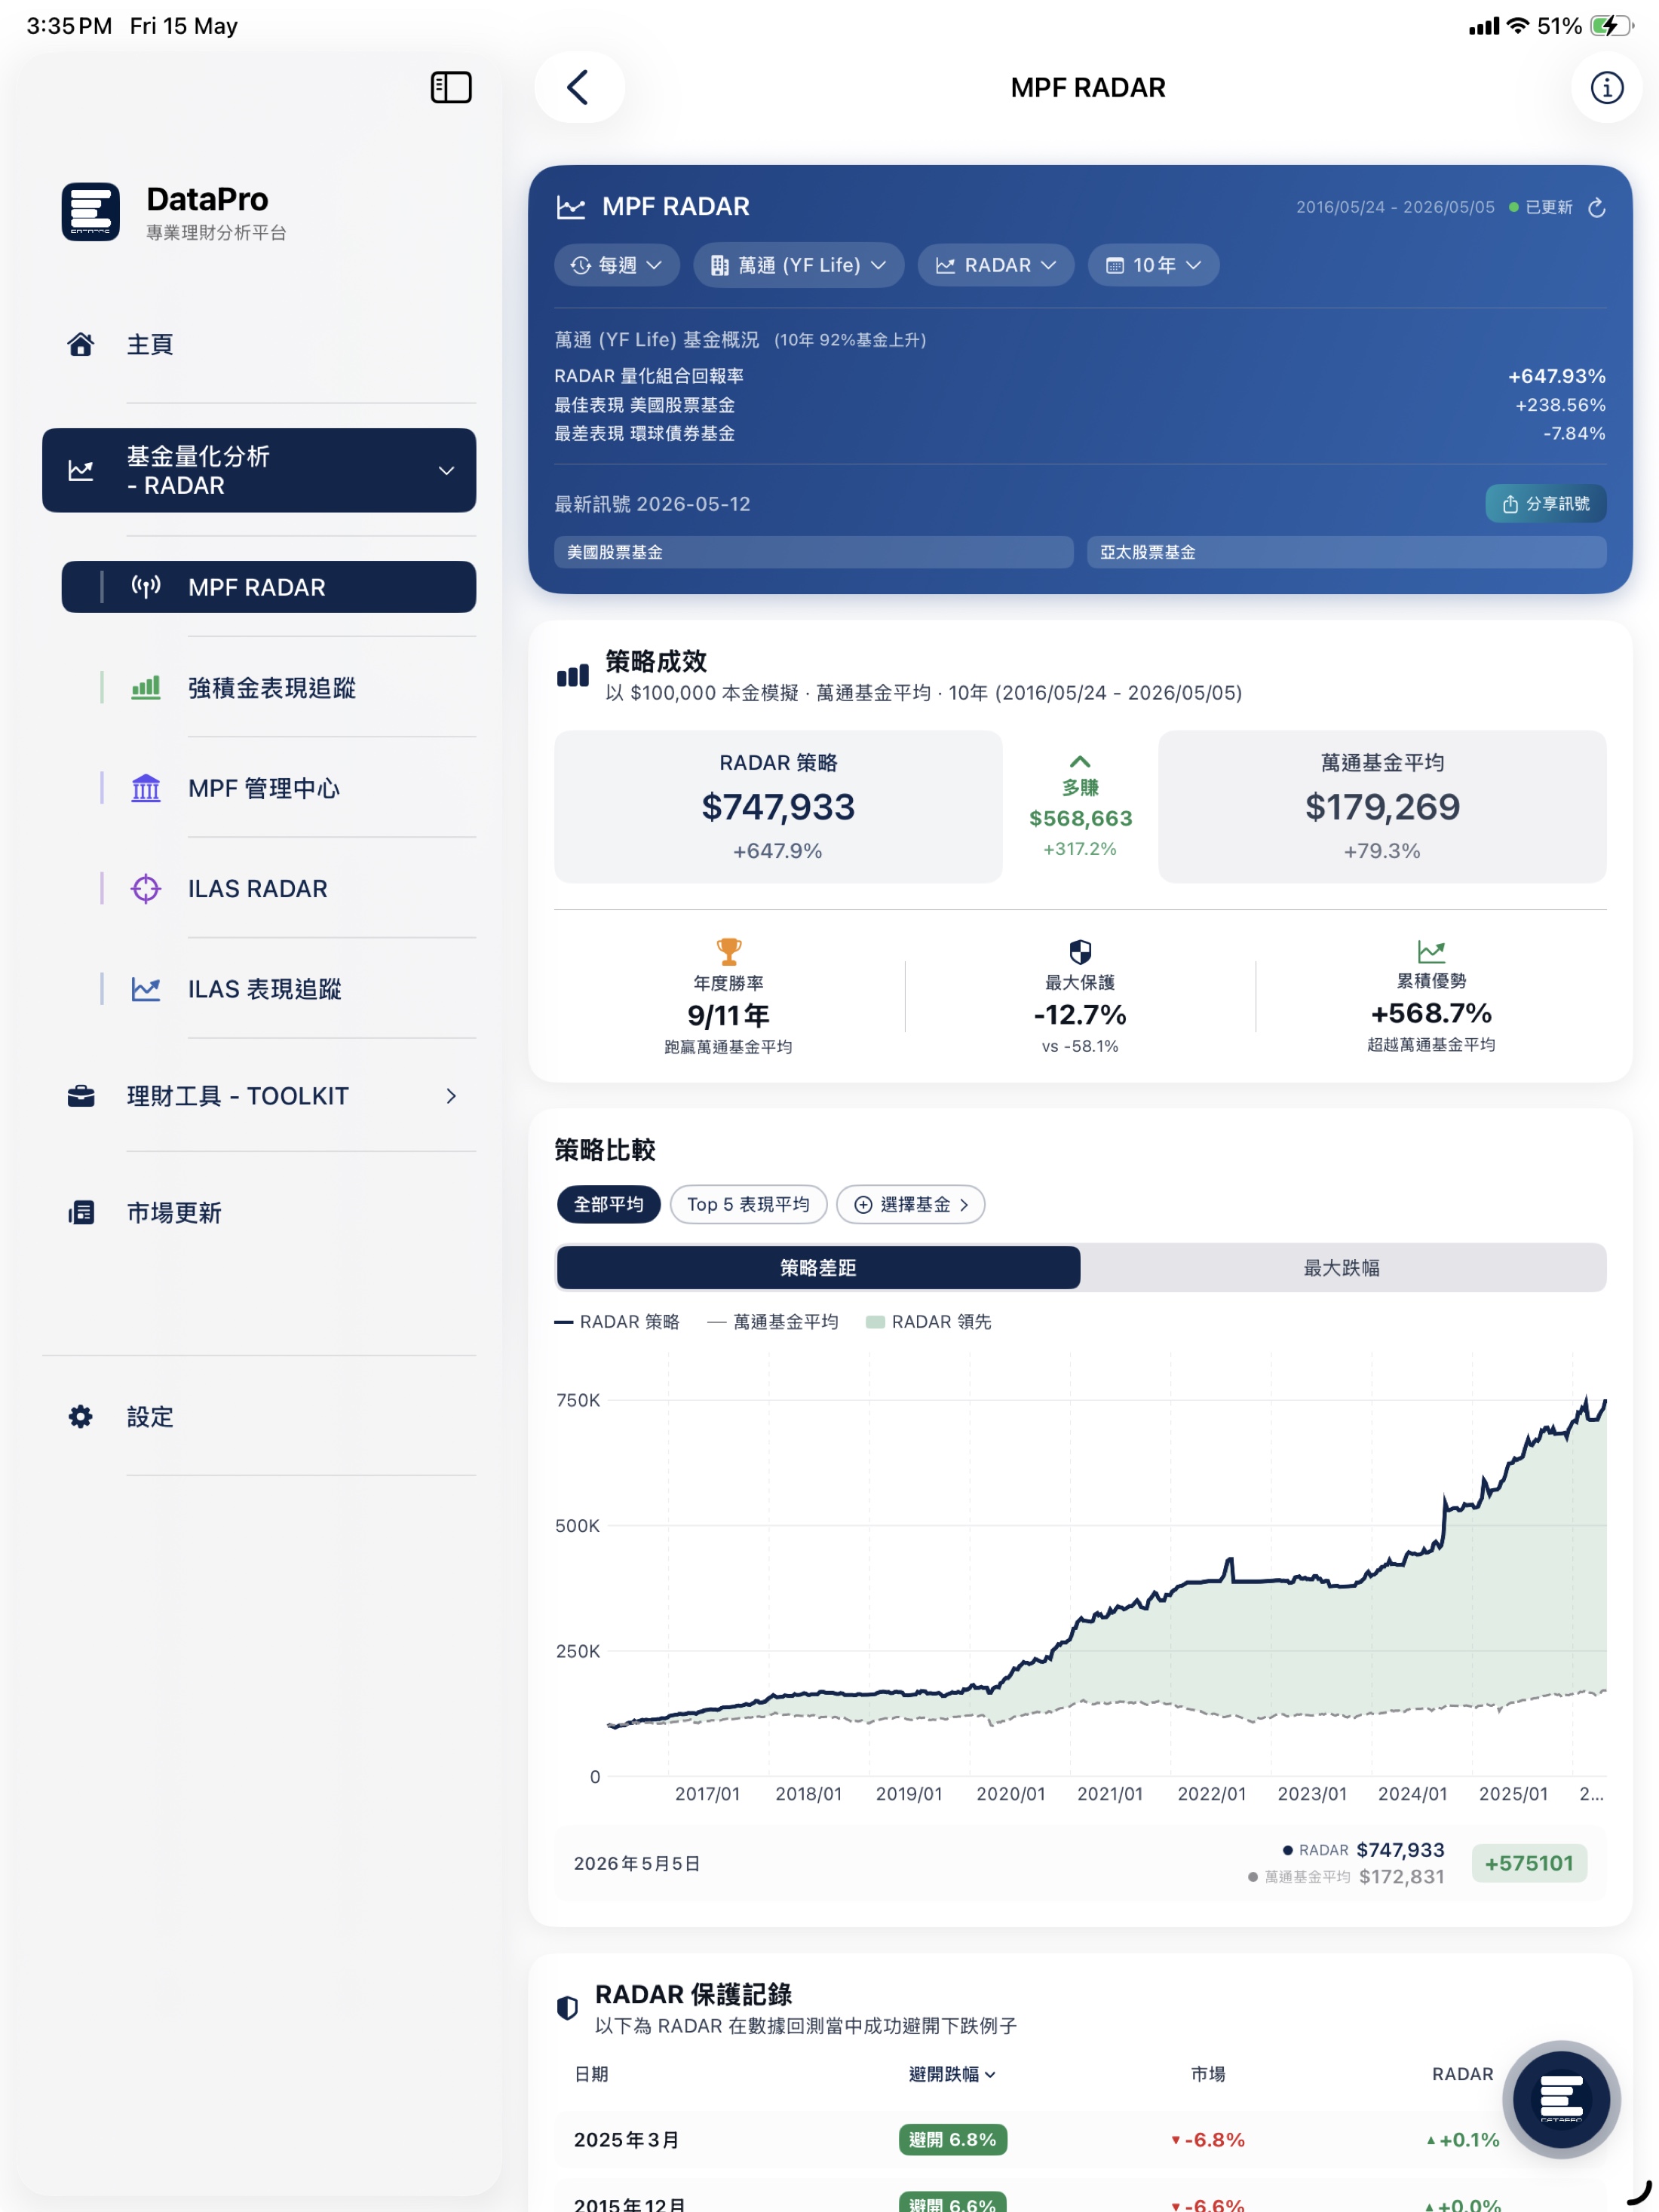The height and width of the screenshot is (2212, 1659).
Task: Click the 美國股票基金 signal tag
Action: tap(814, 552)
